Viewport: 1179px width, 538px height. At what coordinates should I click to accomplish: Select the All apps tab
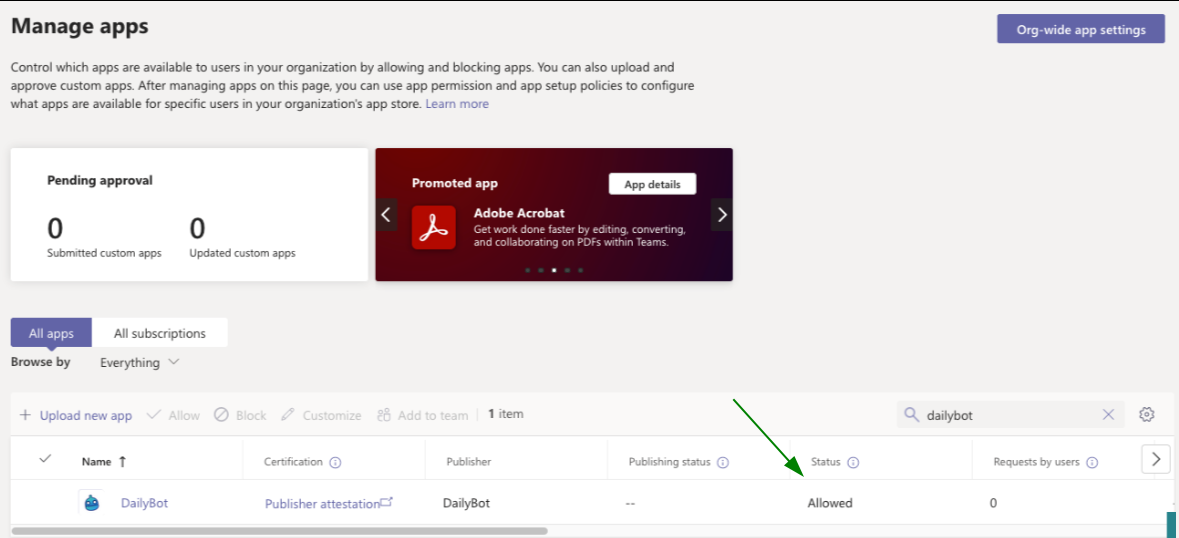point(50,333)
